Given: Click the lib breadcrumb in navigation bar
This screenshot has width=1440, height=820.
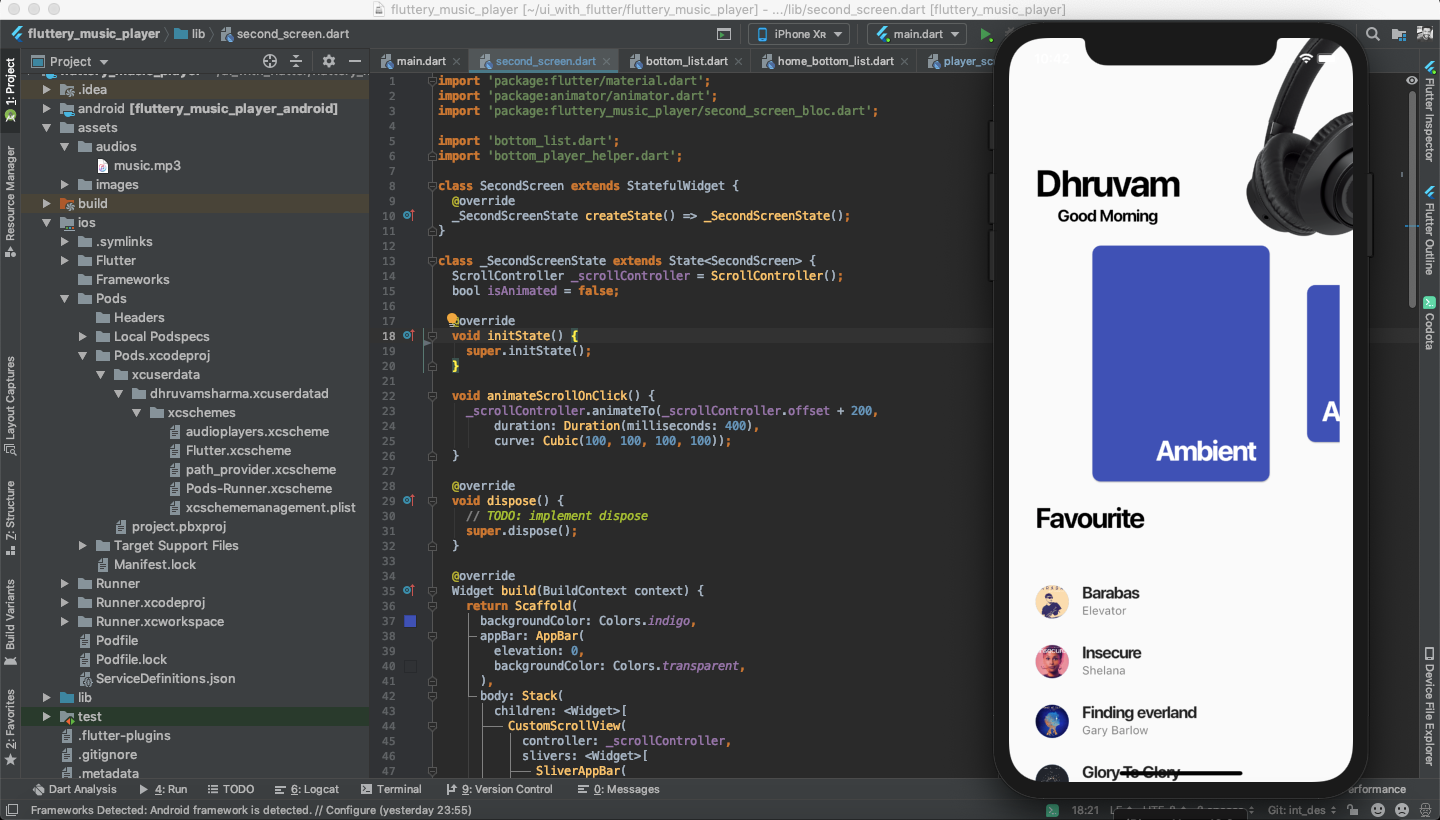Looking at the screenshot, I should click(x=189, y=34).
